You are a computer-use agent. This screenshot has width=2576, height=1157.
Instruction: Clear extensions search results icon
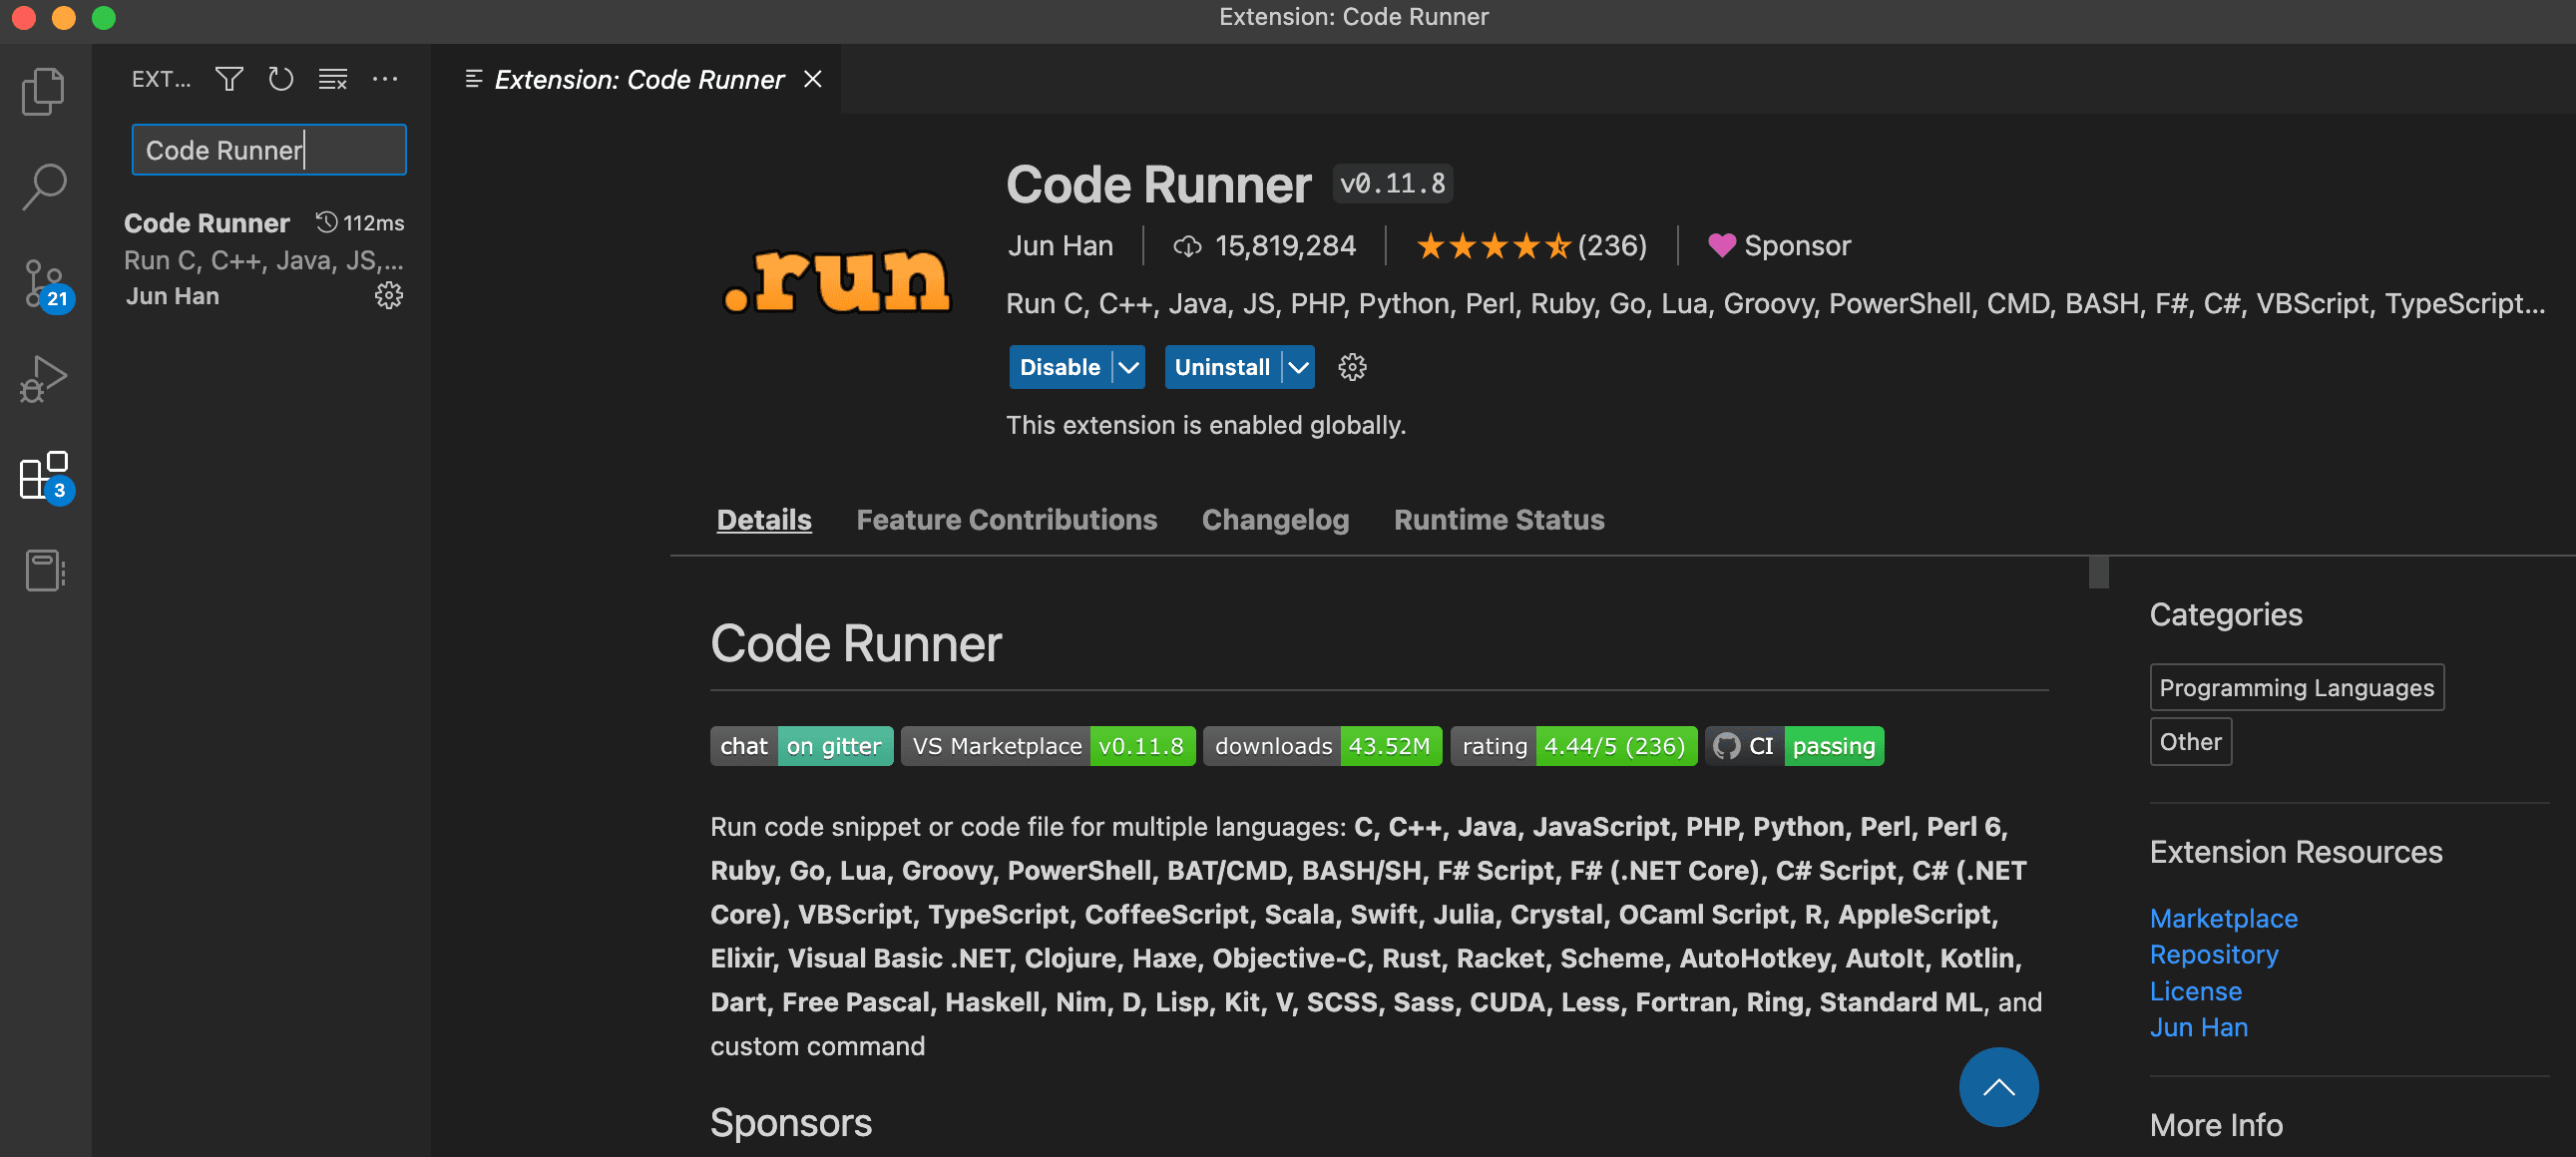point(333,79)
